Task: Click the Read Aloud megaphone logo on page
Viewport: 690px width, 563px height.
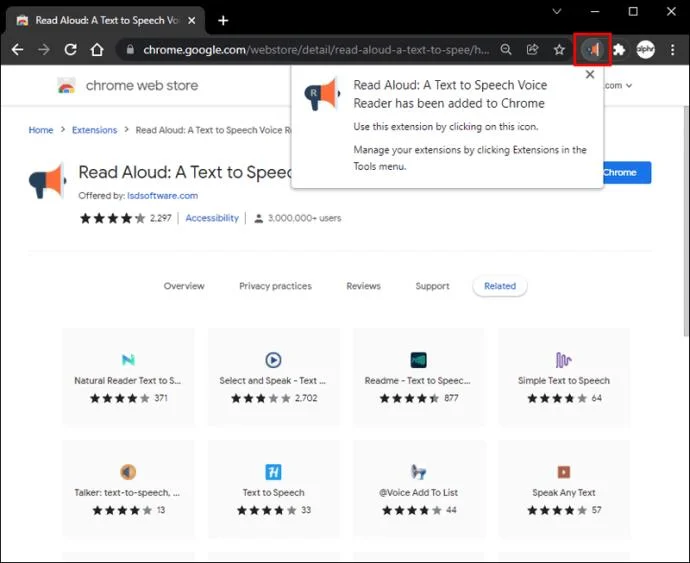Action: pyautogui.click(x=48, y=181)
